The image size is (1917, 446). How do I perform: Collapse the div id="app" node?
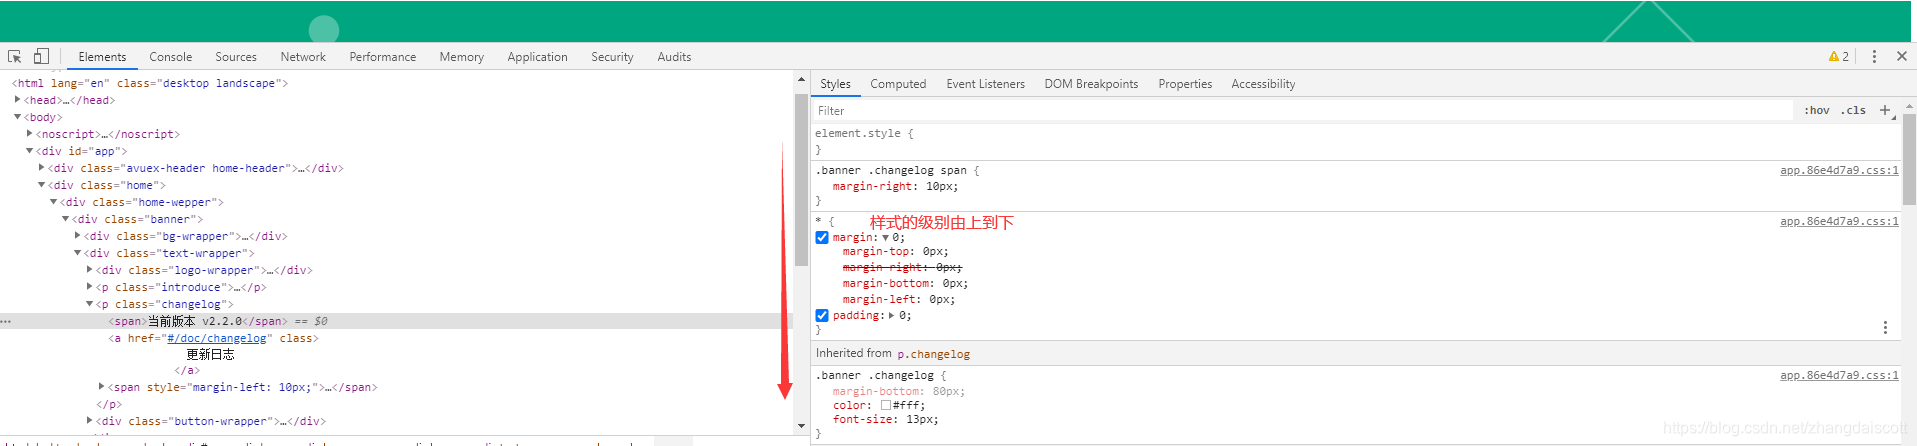[x=30, y=151]
